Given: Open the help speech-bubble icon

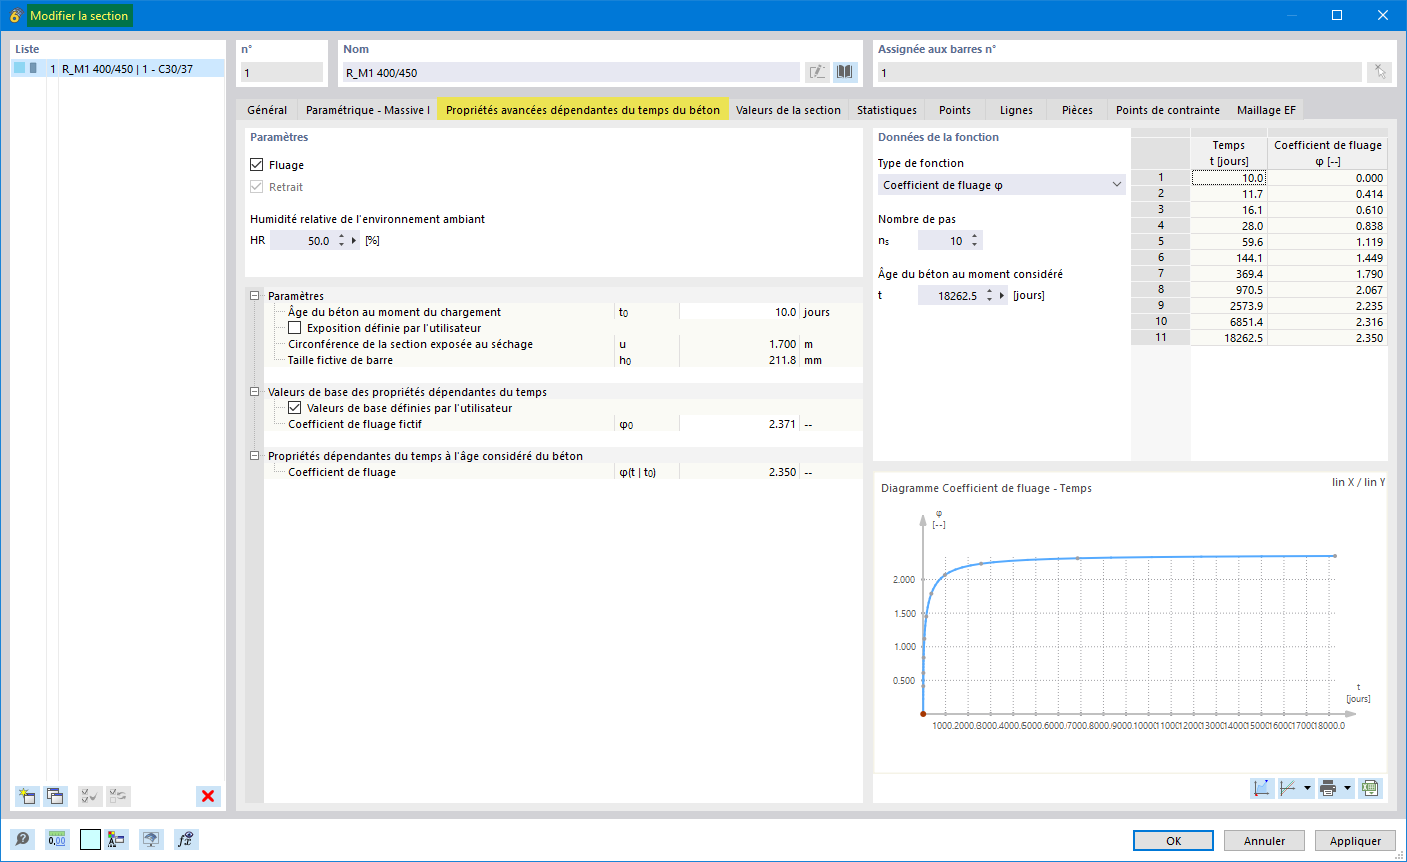Looking at the screenshot, I should coord(23,840).
